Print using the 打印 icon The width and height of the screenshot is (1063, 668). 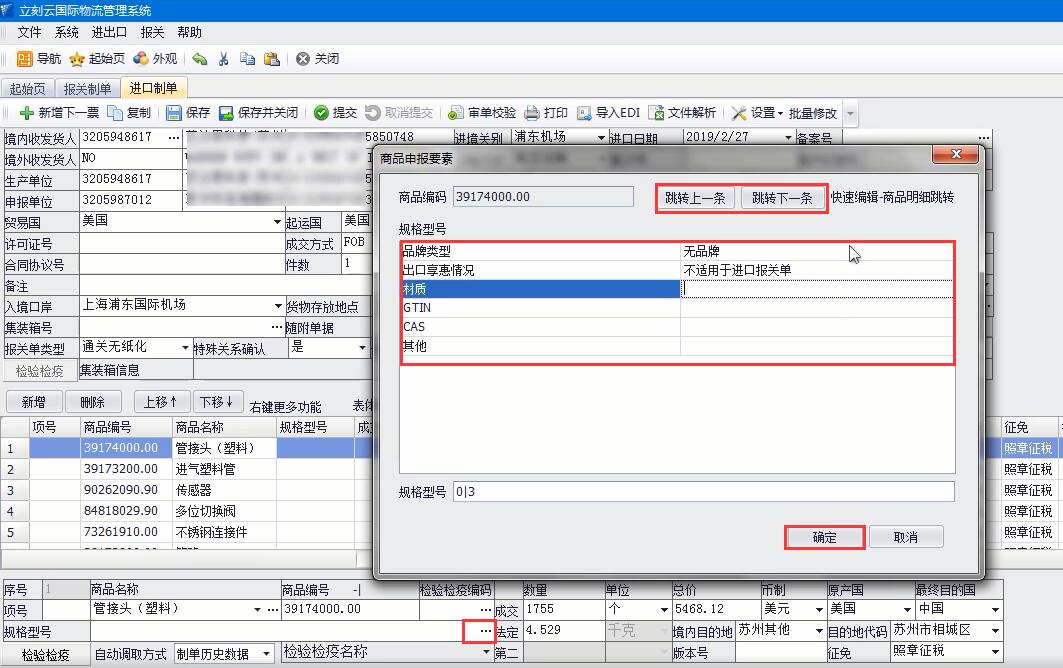coord(532,113)
